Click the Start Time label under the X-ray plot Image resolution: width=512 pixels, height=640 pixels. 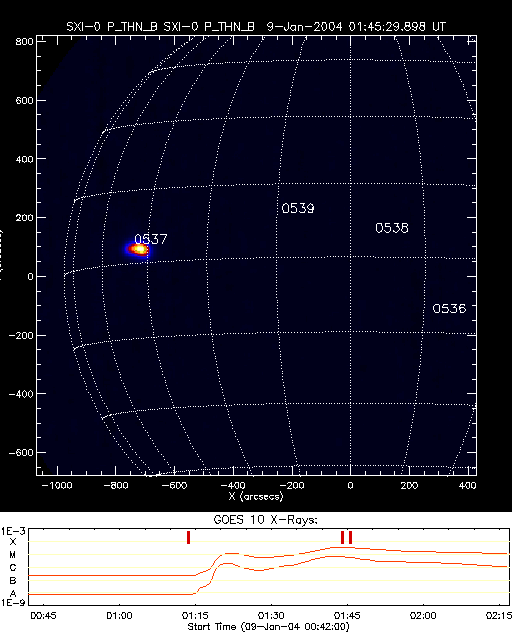(268, 627)
